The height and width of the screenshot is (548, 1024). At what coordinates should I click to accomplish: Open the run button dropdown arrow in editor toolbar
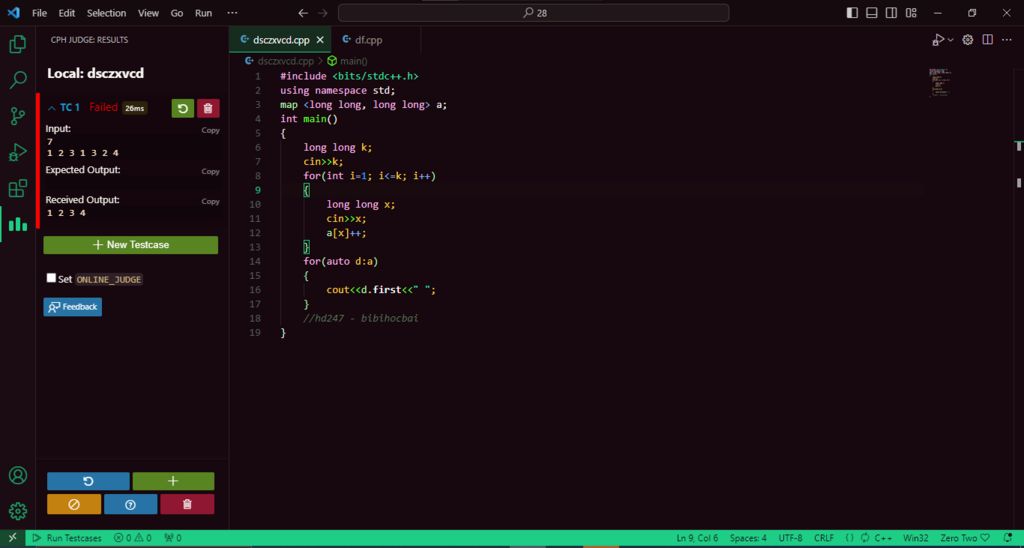point(950,40)
